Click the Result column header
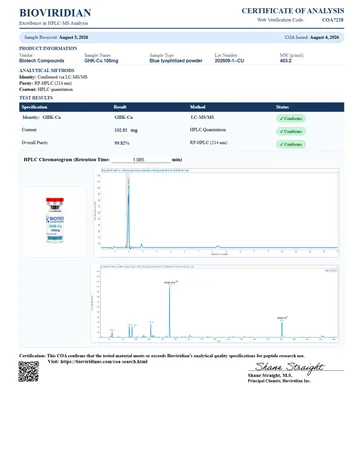 120,107
